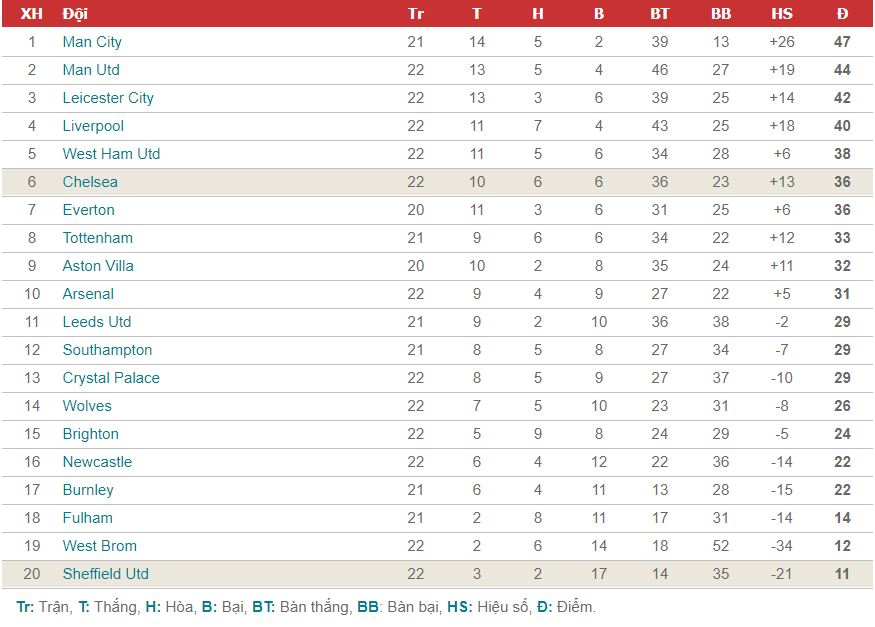Select the Southampton team link
The height and width of the screenshot is (627, 875).
(x=107, y=350)
